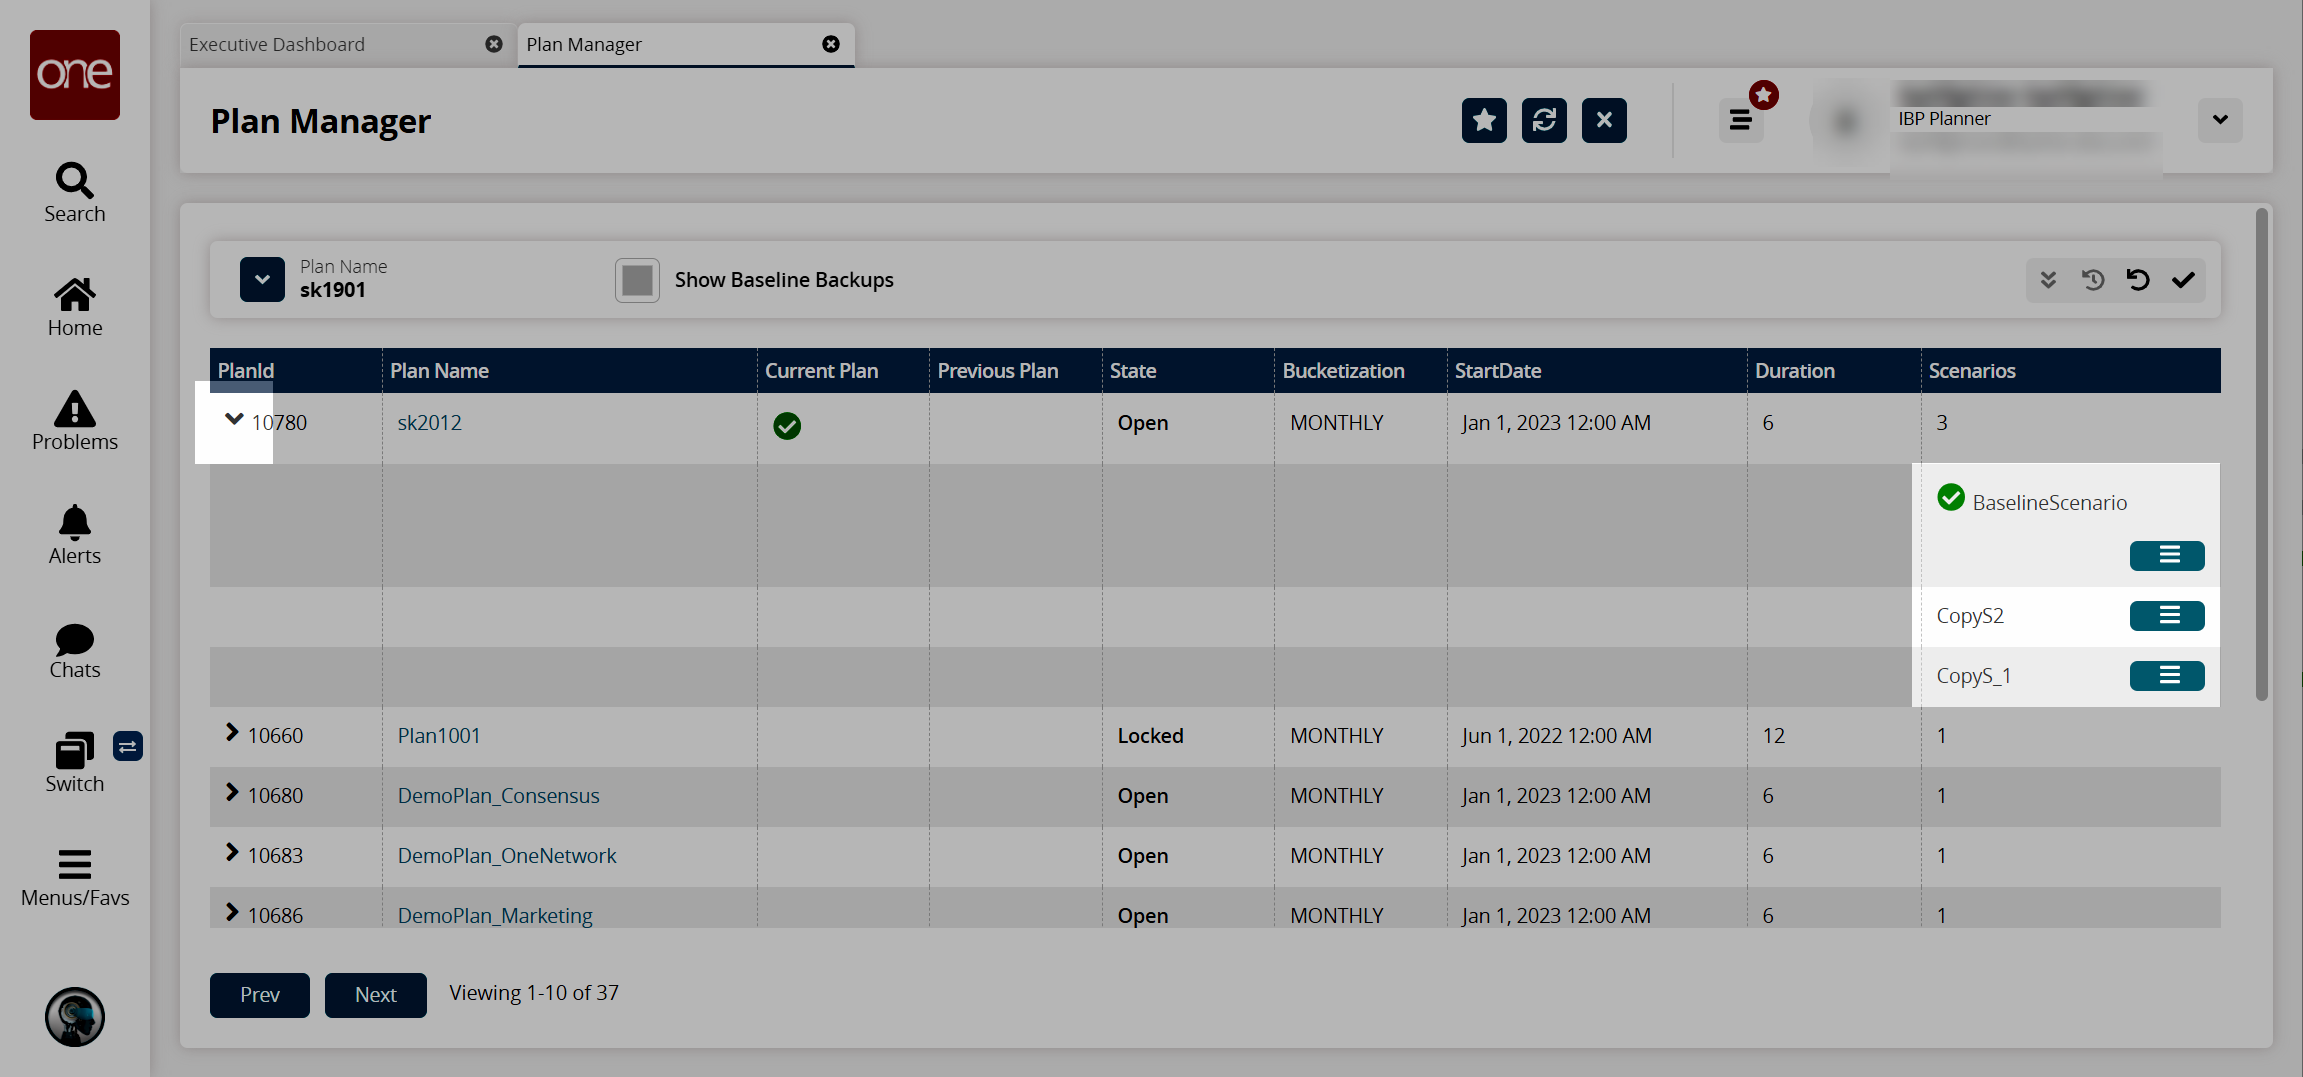Click the Next page button
The image size is (2303, 1077).
point(375,995)
